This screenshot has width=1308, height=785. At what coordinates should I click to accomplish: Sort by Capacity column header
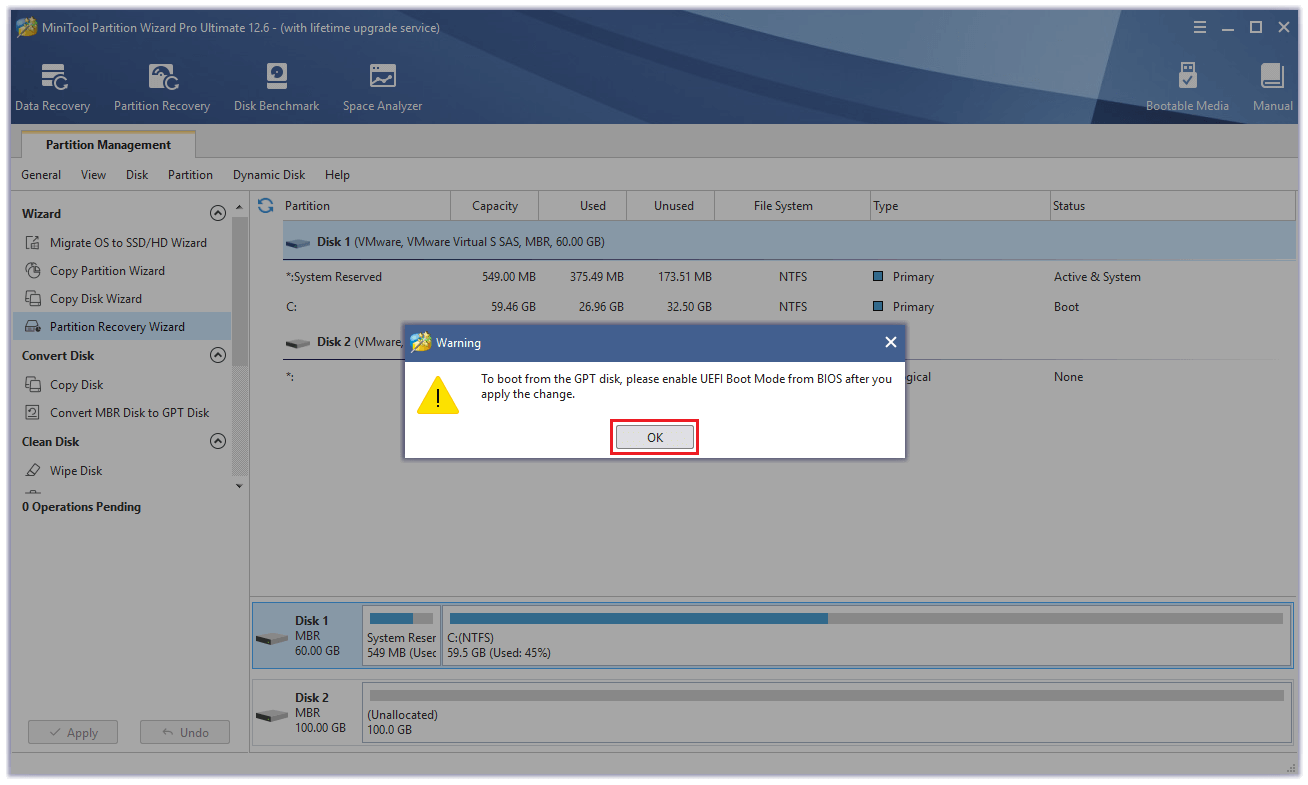pyautogui.click(x=495, y=206)
